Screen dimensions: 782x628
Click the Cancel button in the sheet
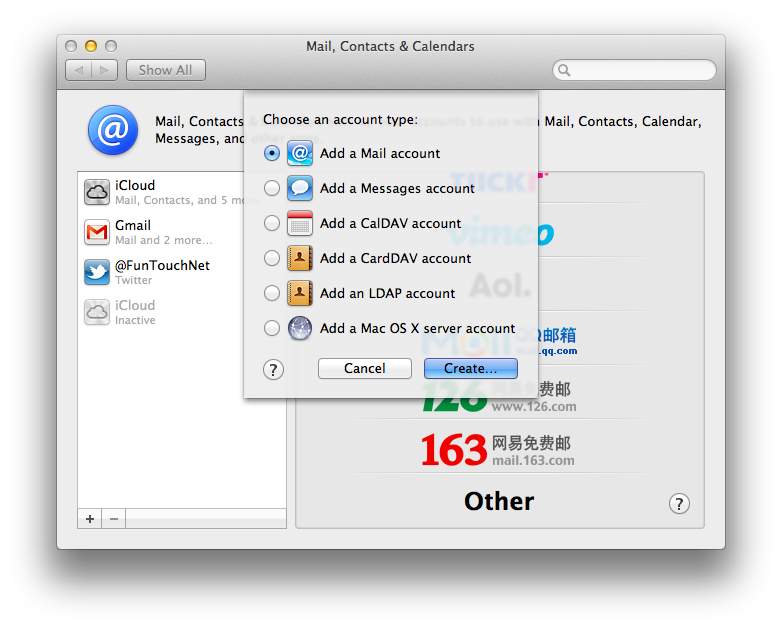(x=365, y=368)
